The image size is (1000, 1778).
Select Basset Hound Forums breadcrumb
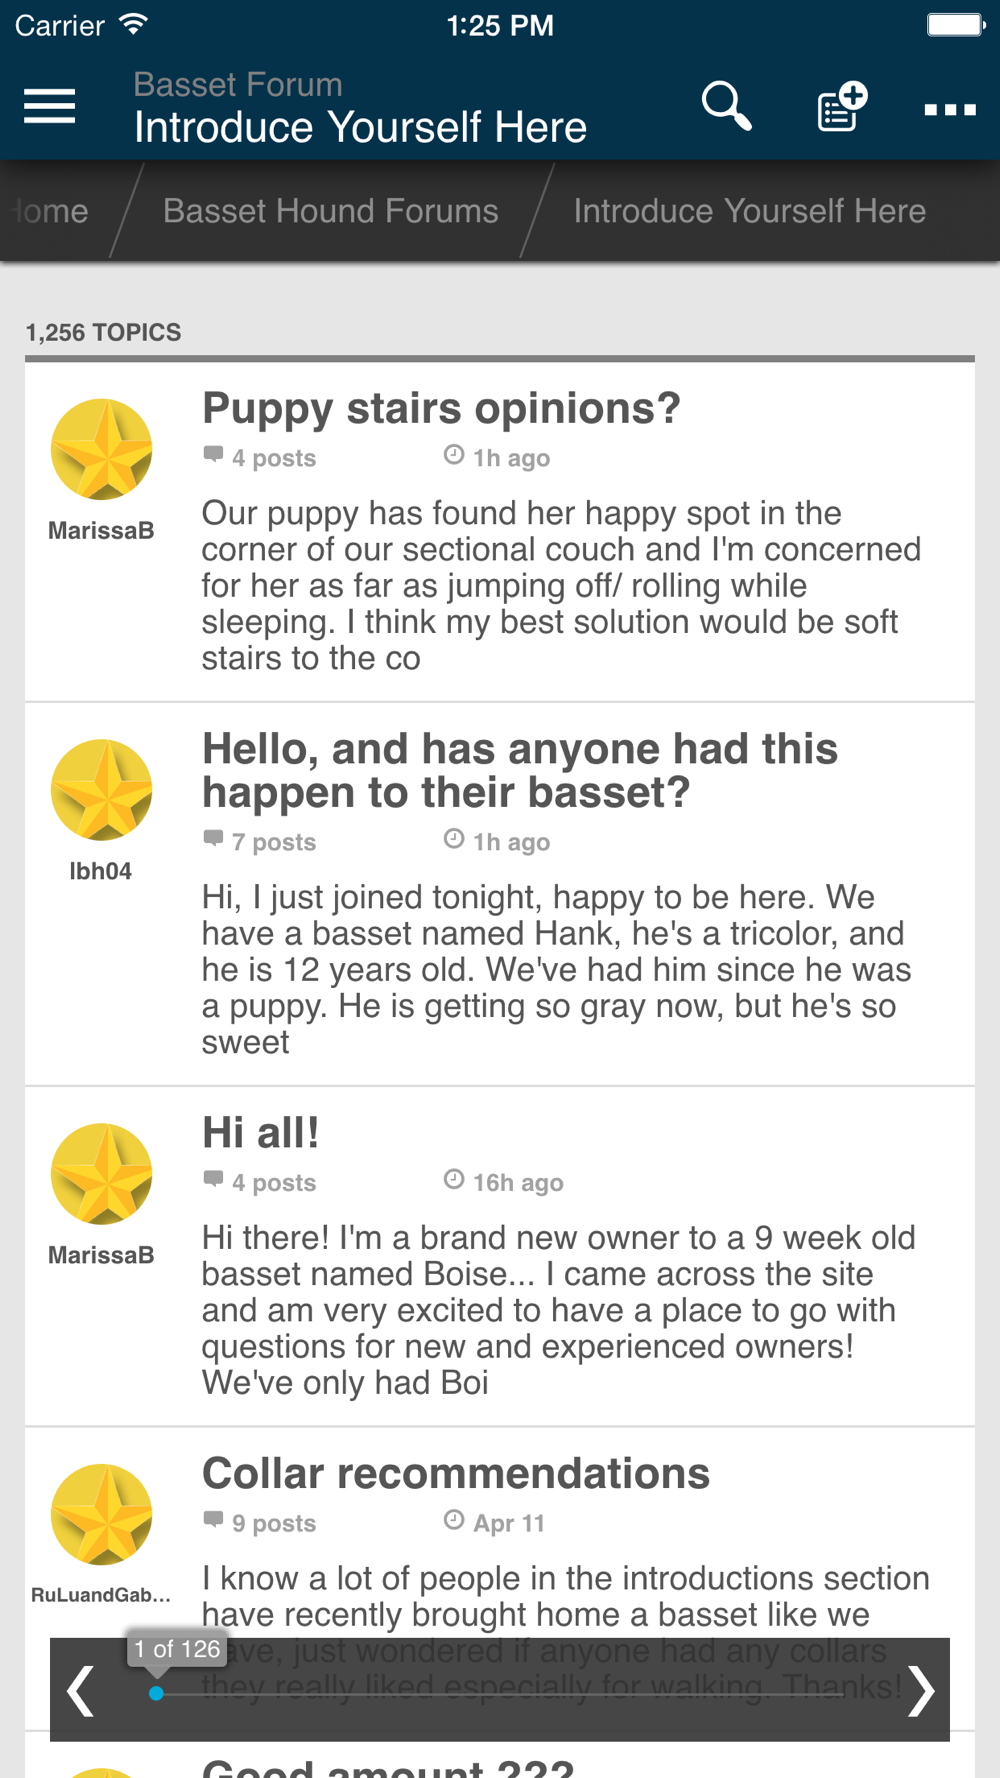pos(330,211)
